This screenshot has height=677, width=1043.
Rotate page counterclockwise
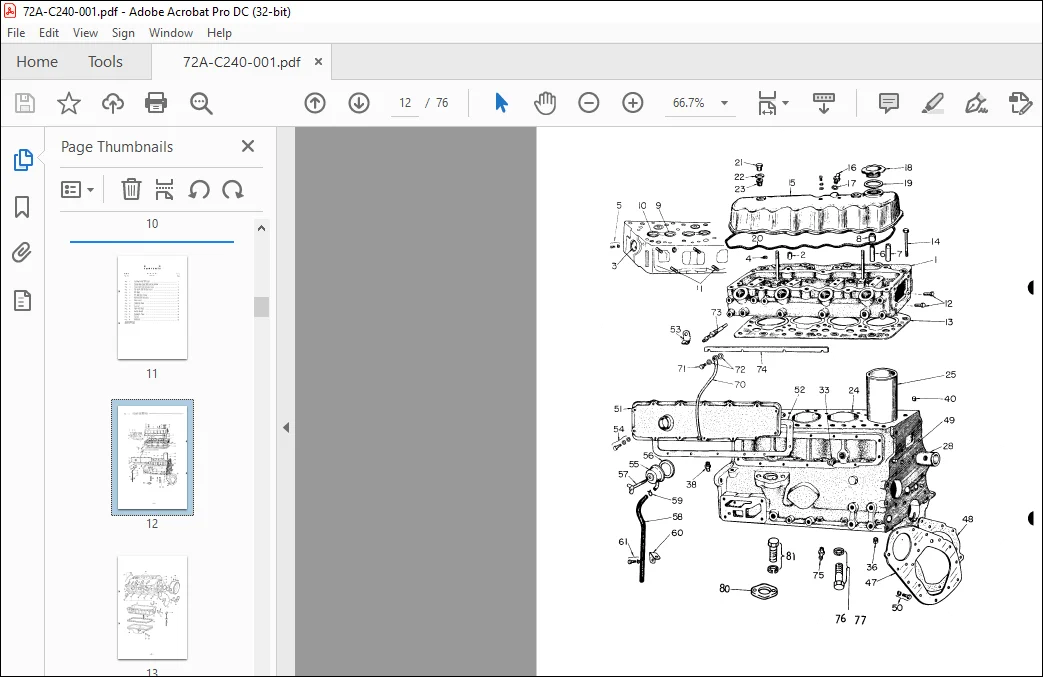[199, 190]
